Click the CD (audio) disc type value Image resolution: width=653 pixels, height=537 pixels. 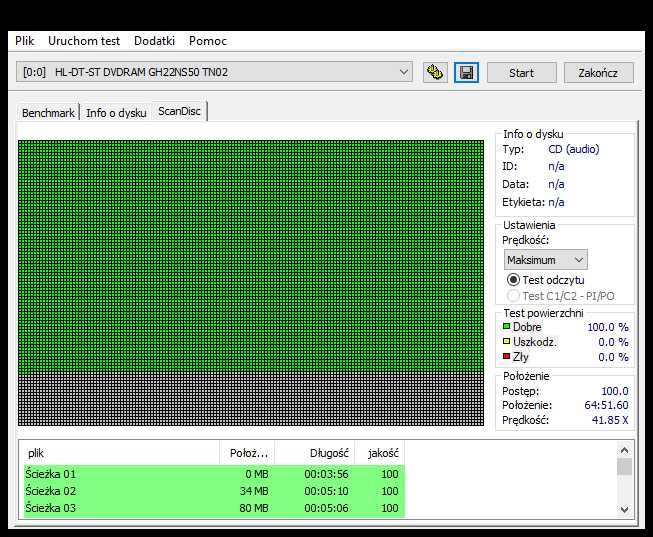573,149
